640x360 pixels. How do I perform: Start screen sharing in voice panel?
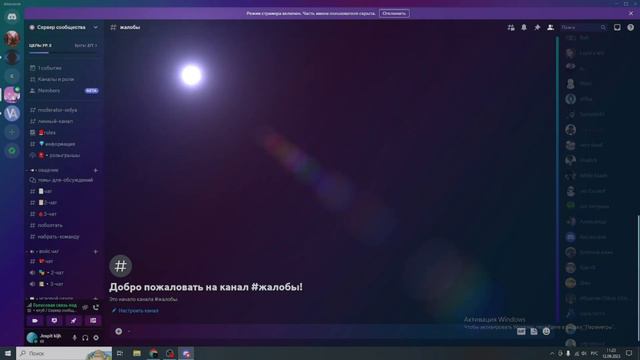(54, 320)
